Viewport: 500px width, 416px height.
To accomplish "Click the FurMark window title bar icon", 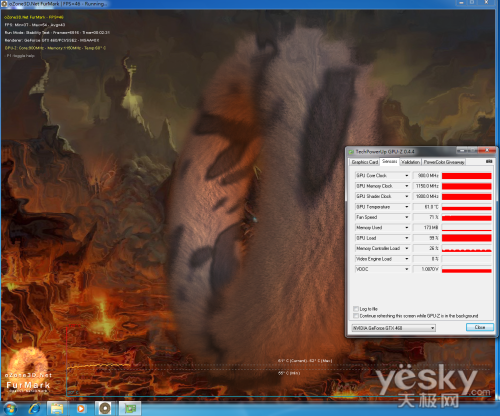I will pyautogui.click(x=4, y=4).
